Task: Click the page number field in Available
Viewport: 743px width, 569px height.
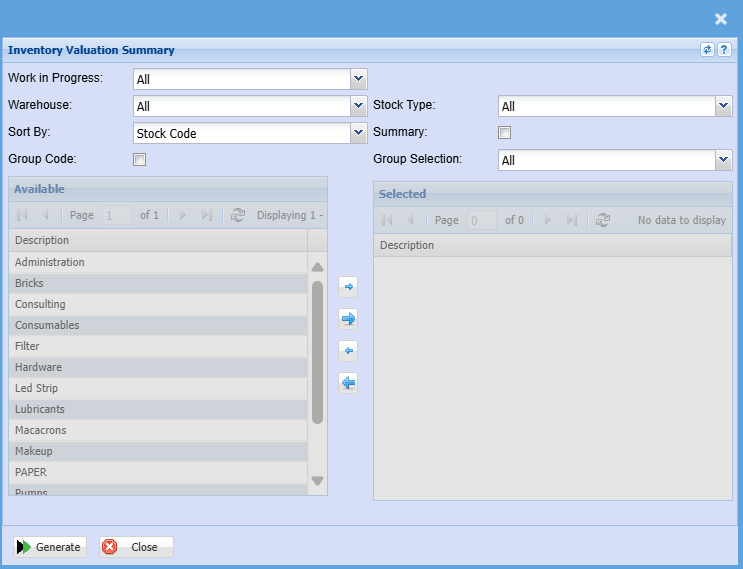Action: click(116, 215)
